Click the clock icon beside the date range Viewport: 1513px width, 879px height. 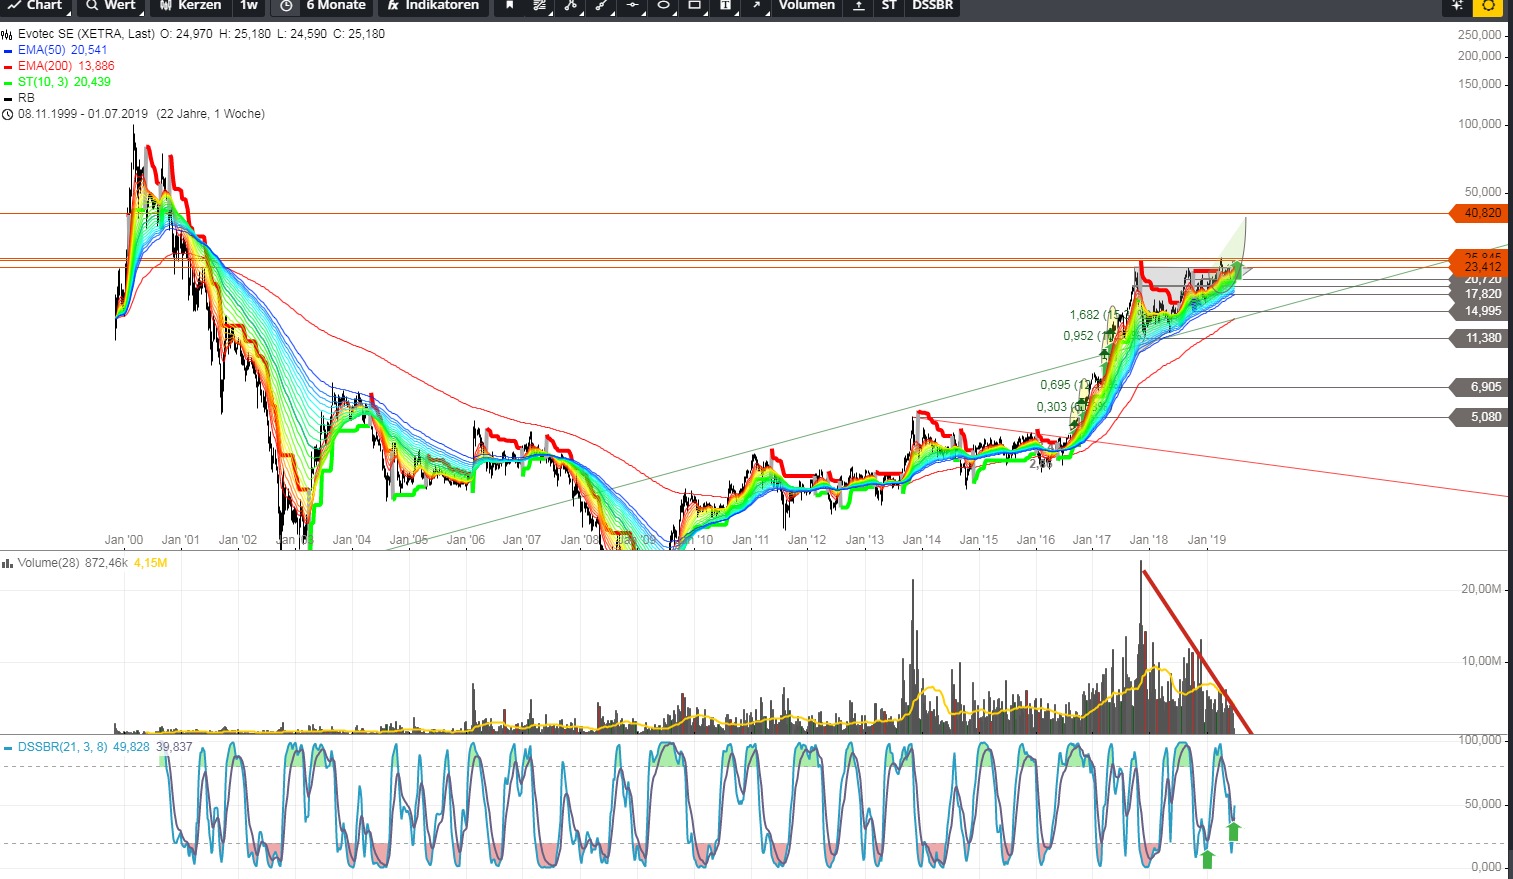(7, 114)
